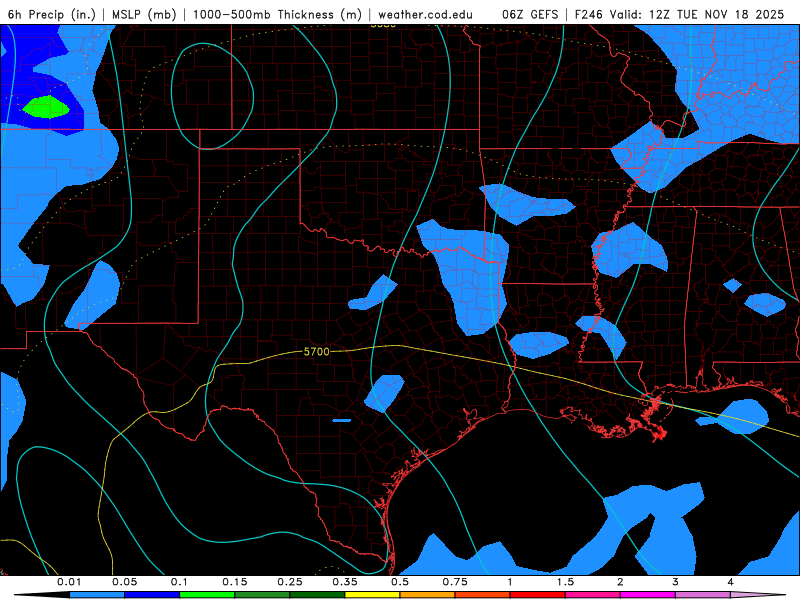The height and width of the screenshot is (600, 800).
Task: Click the 1.5 legend label
Action: [565, 582]
